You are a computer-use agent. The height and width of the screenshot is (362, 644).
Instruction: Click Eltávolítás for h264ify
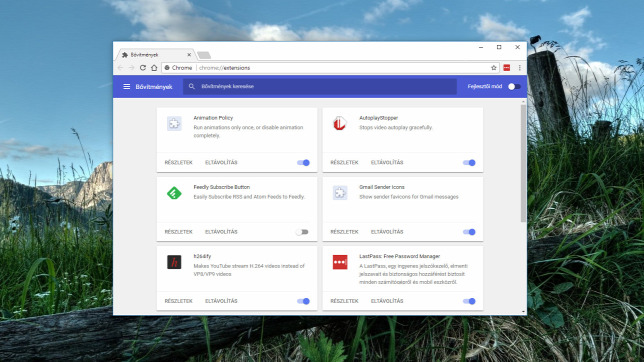(x=221, y=301)
